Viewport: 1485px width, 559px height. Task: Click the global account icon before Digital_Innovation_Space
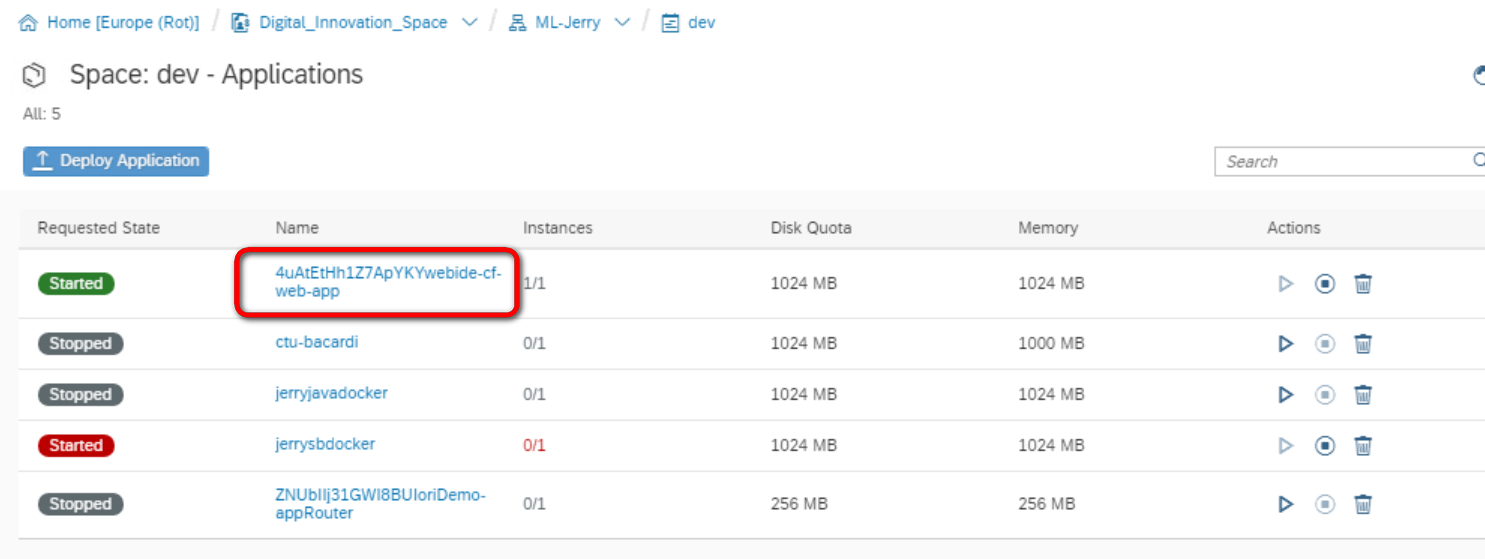tap(240, 22)
